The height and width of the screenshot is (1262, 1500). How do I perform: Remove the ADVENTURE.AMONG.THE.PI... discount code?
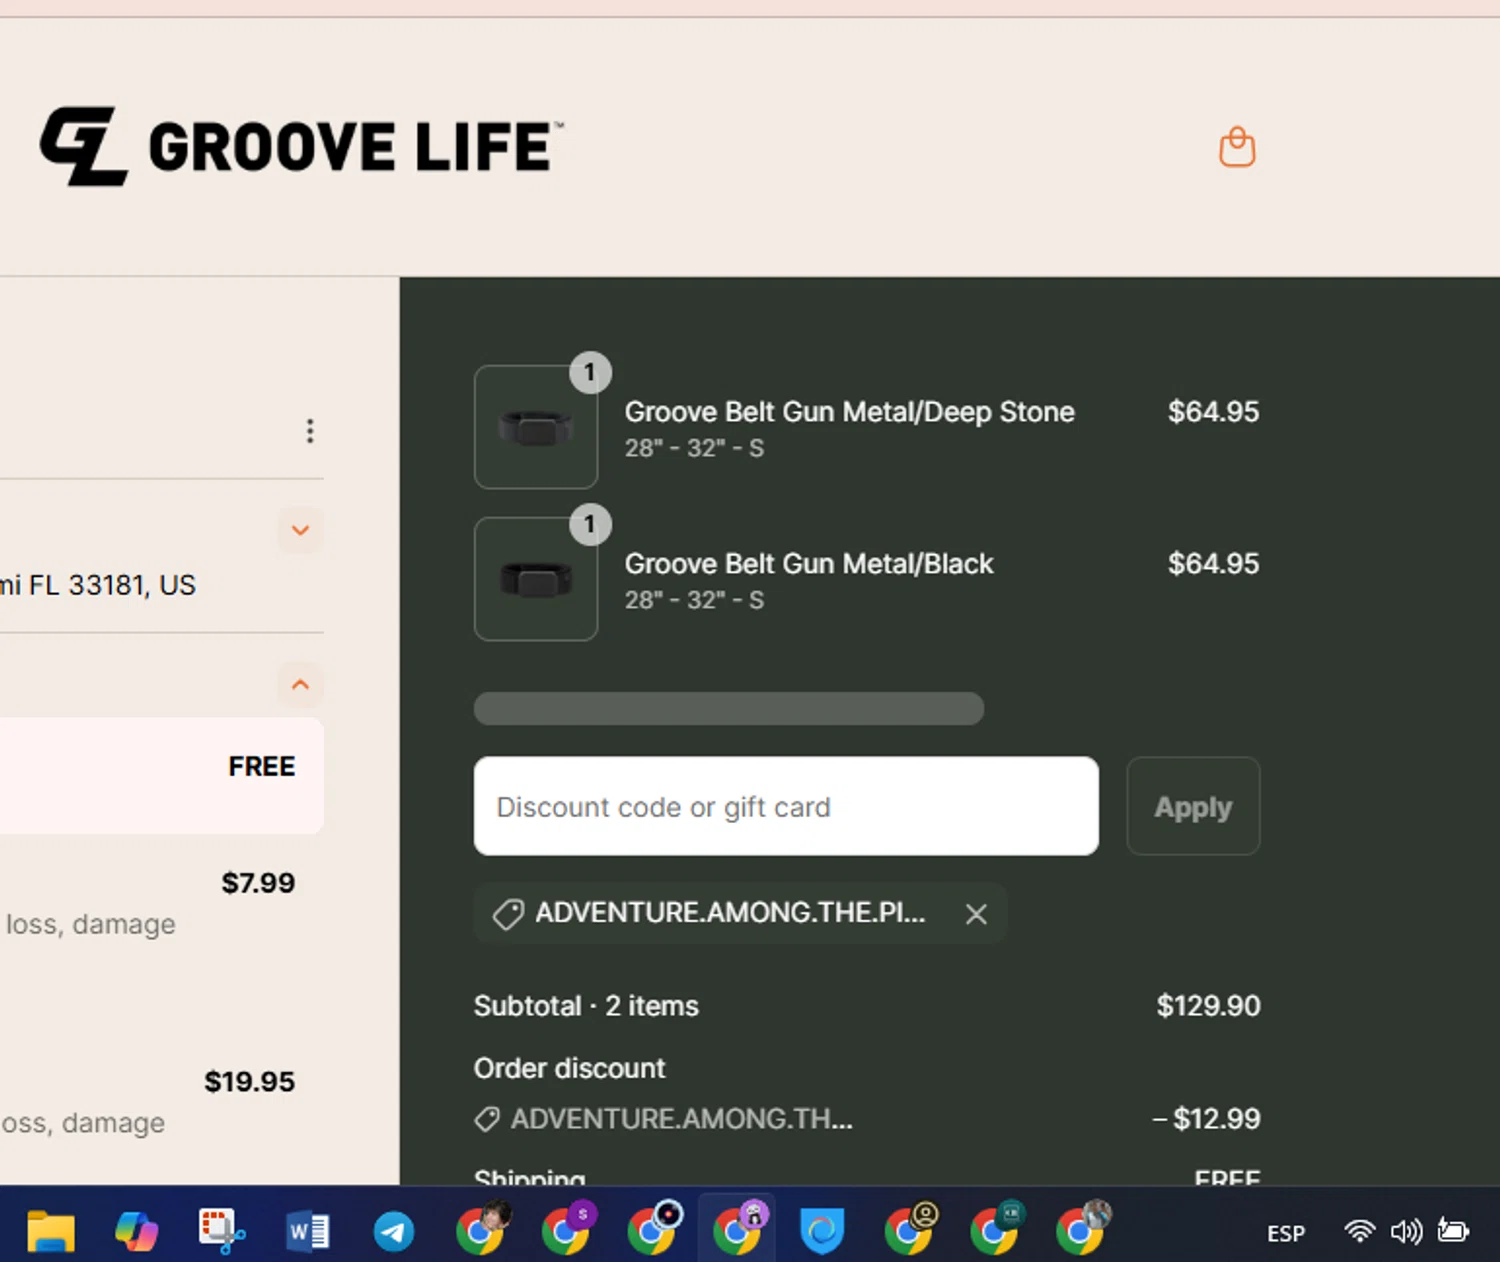click(x=976, y=914)
